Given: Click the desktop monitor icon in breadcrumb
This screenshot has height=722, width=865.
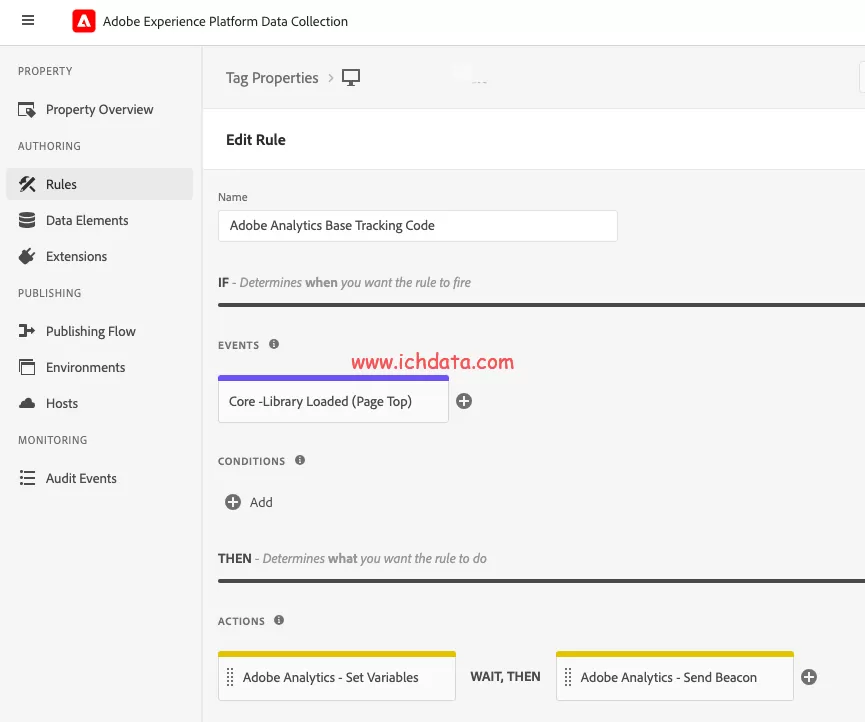Looking at the screenshot, I should click(351, 77).
